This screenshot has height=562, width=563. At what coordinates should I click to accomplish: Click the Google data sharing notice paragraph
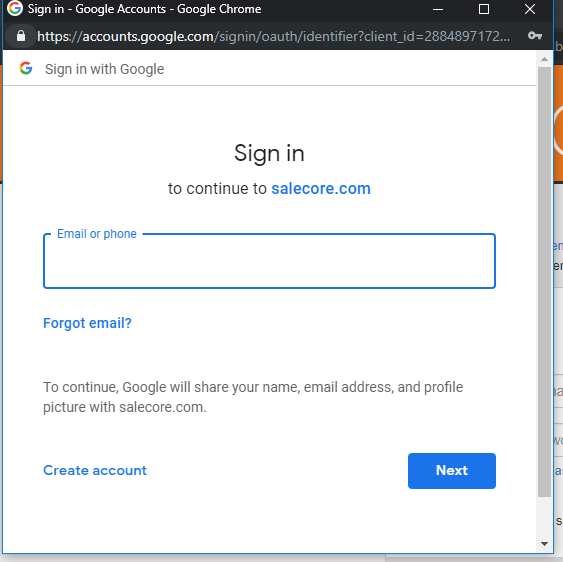(x=253, y=397)
